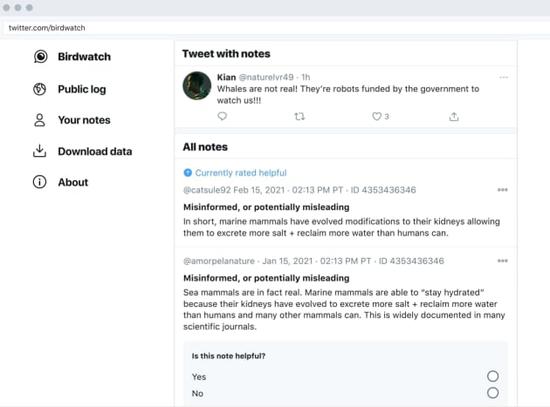Open Public log globe icon

(40, 89)
